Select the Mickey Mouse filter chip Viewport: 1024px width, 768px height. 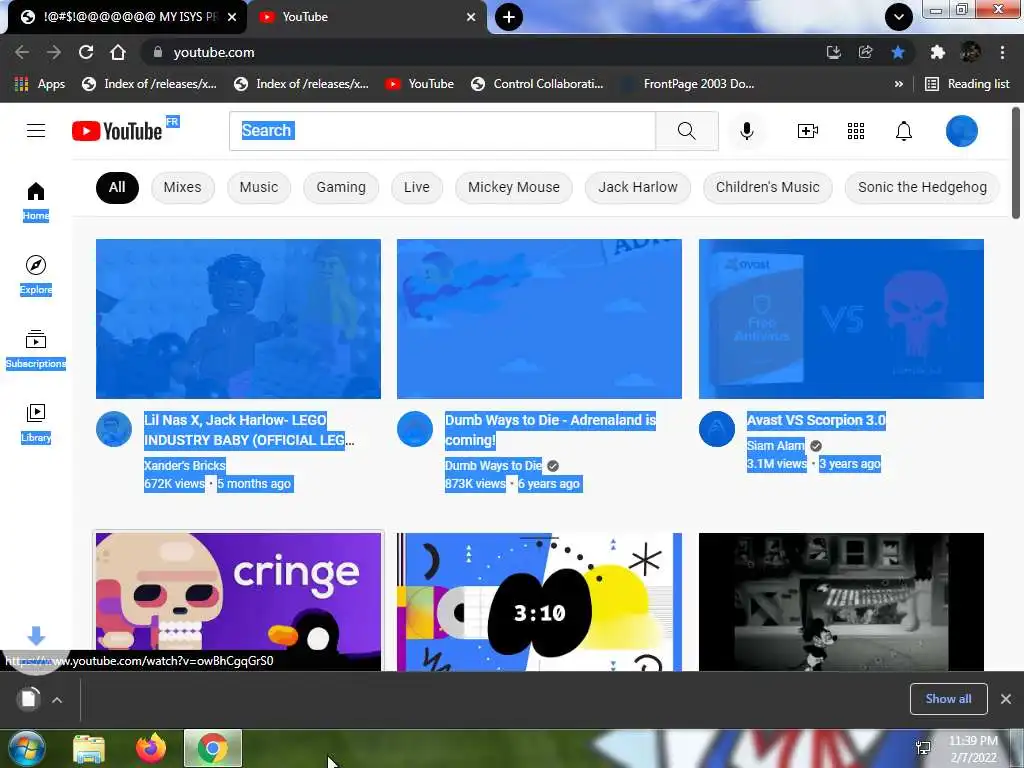click(514, 187)
